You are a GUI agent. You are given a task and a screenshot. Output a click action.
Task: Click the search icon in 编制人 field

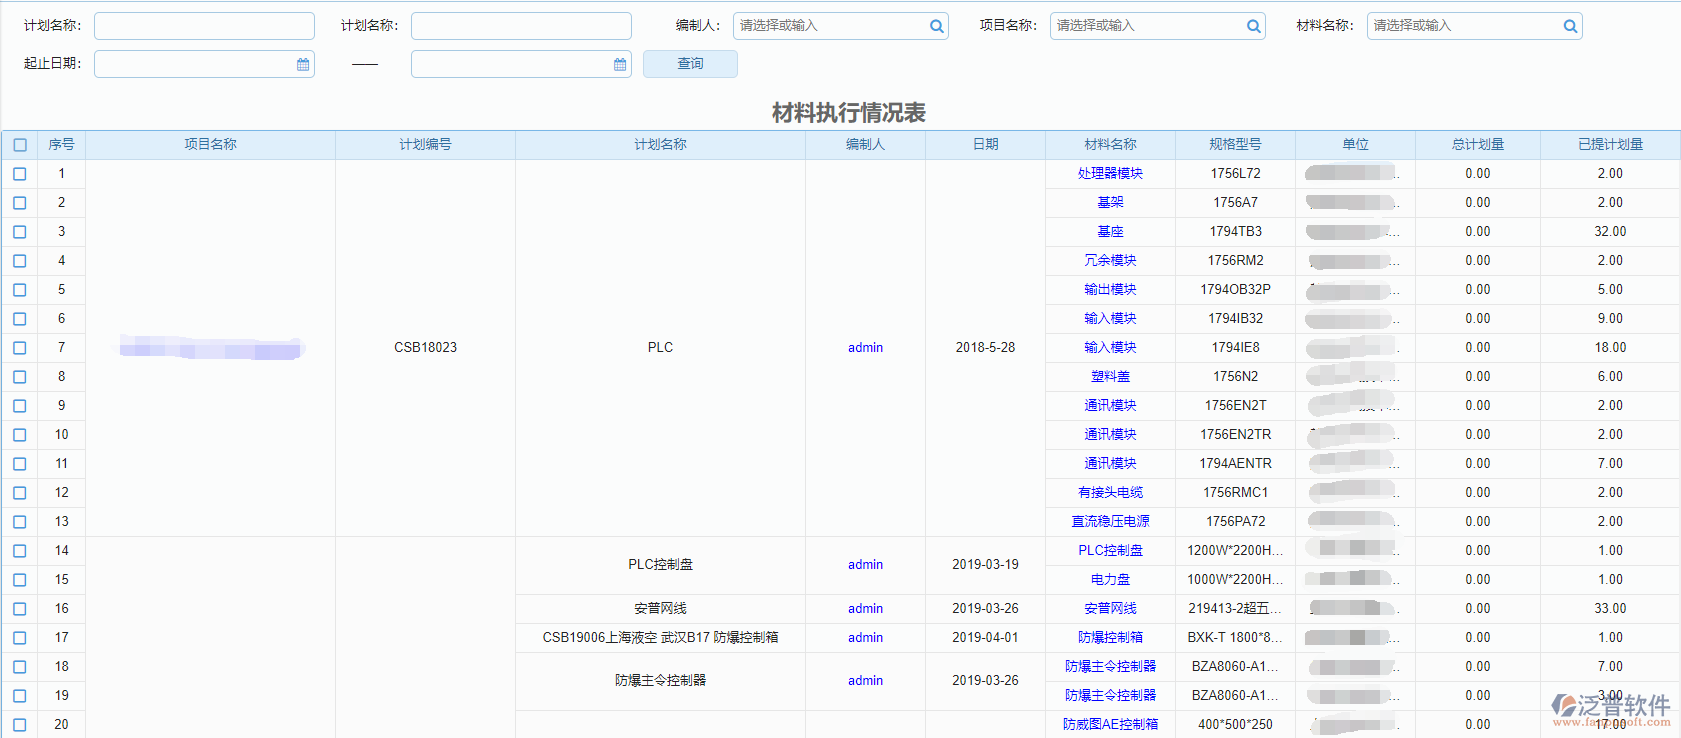(x=936, y=27)
